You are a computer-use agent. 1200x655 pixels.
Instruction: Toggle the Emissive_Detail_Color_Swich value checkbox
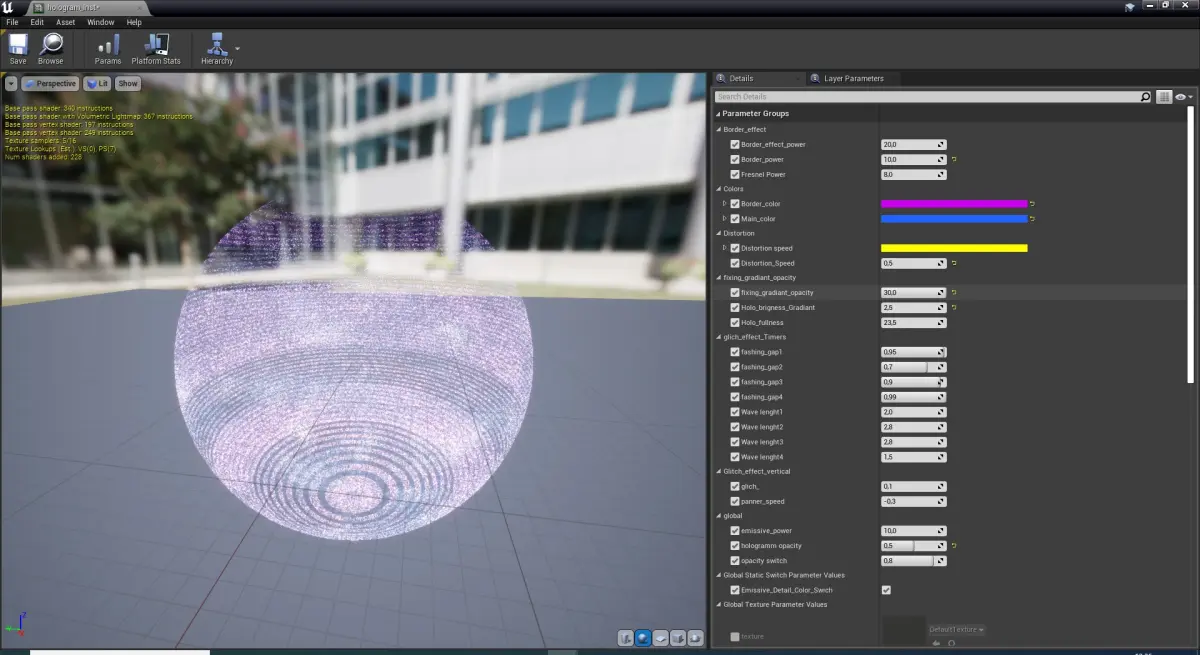[886, 590]
